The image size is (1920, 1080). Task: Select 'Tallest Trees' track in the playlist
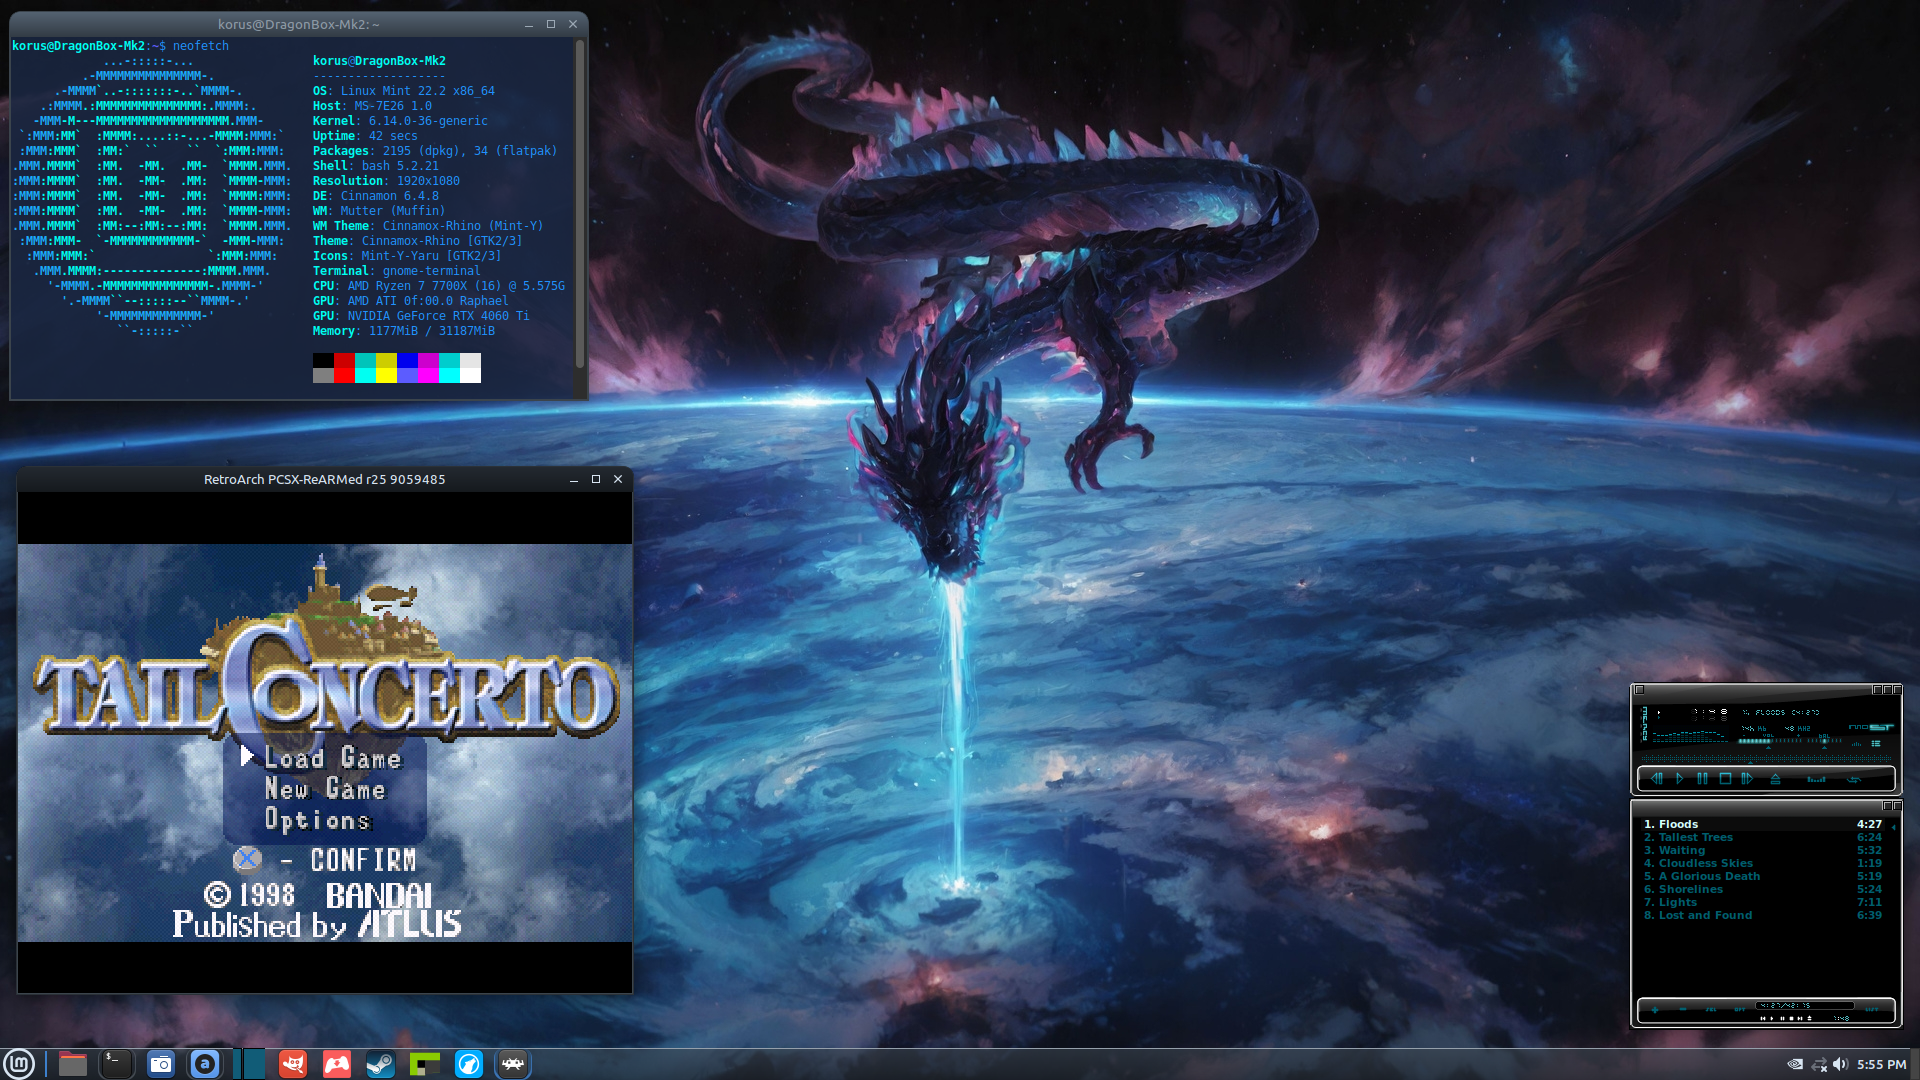(1695, 837)
